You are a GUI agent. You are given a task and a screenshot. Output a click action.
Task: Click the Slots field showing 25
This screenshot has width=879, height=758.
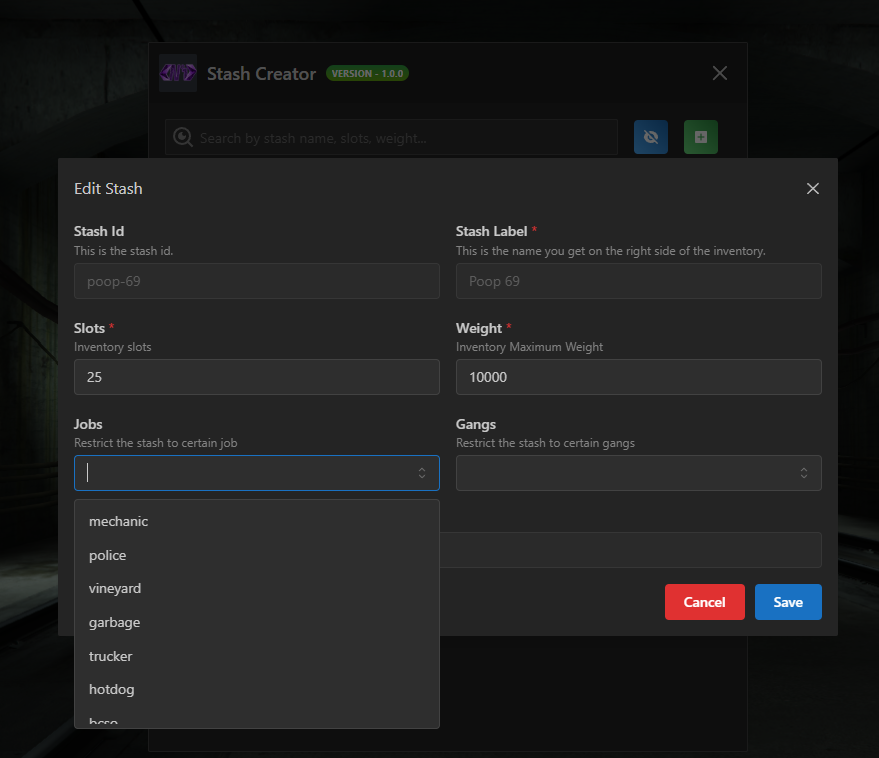(x=256, y=377)
